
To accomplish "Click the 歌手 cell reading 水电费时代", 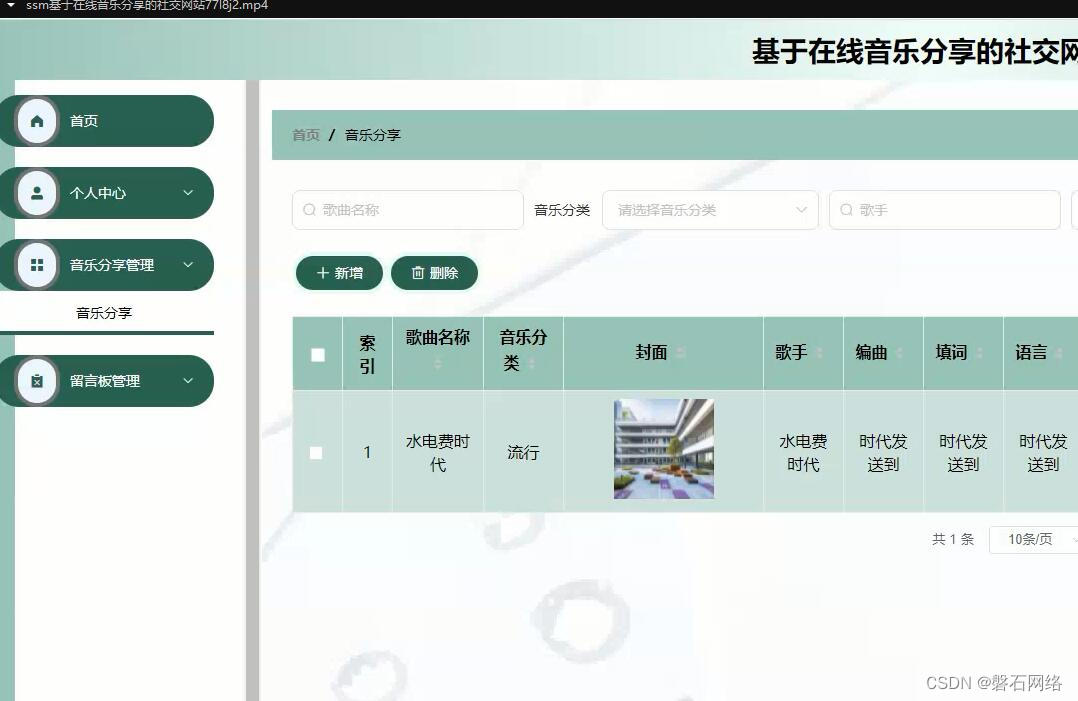I will (x=803, y=453).
